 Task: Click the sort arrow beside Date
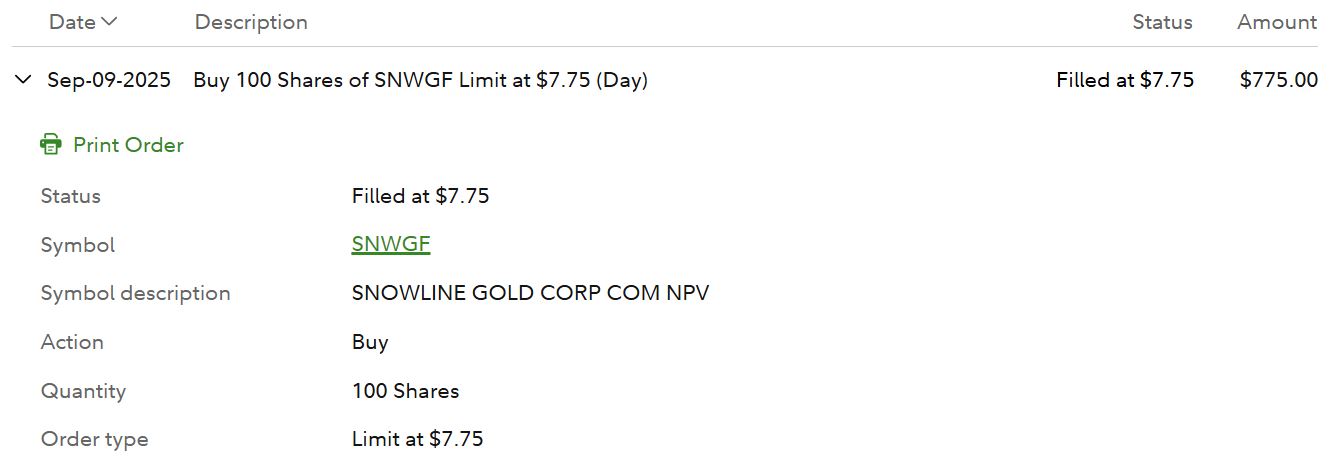pyautogui.click(x=109, y=22)
